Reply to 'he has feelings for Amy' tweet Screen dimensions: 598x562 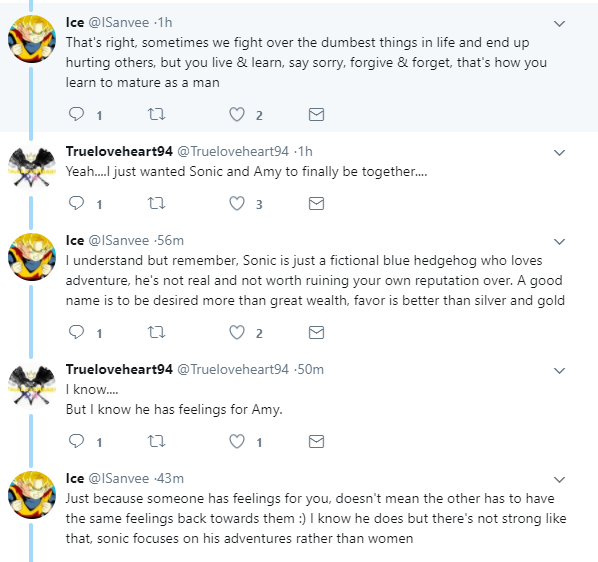[76, 441]
